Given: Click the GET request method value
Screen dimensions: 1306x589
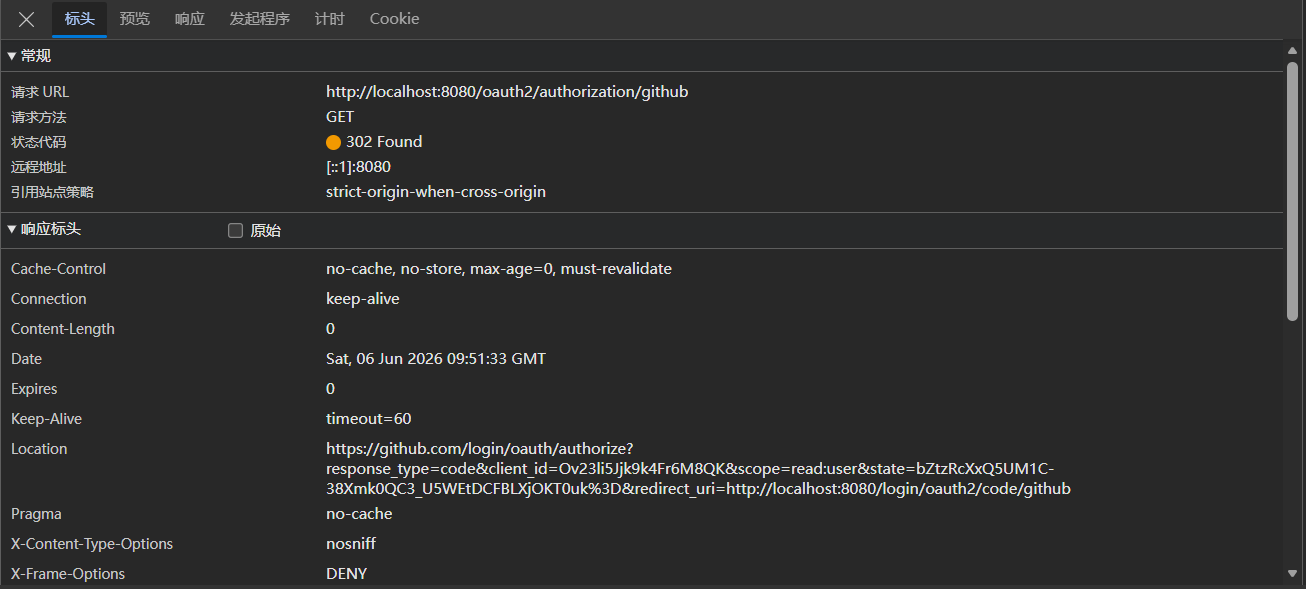Looking at the screenshot, I should 340,117.
